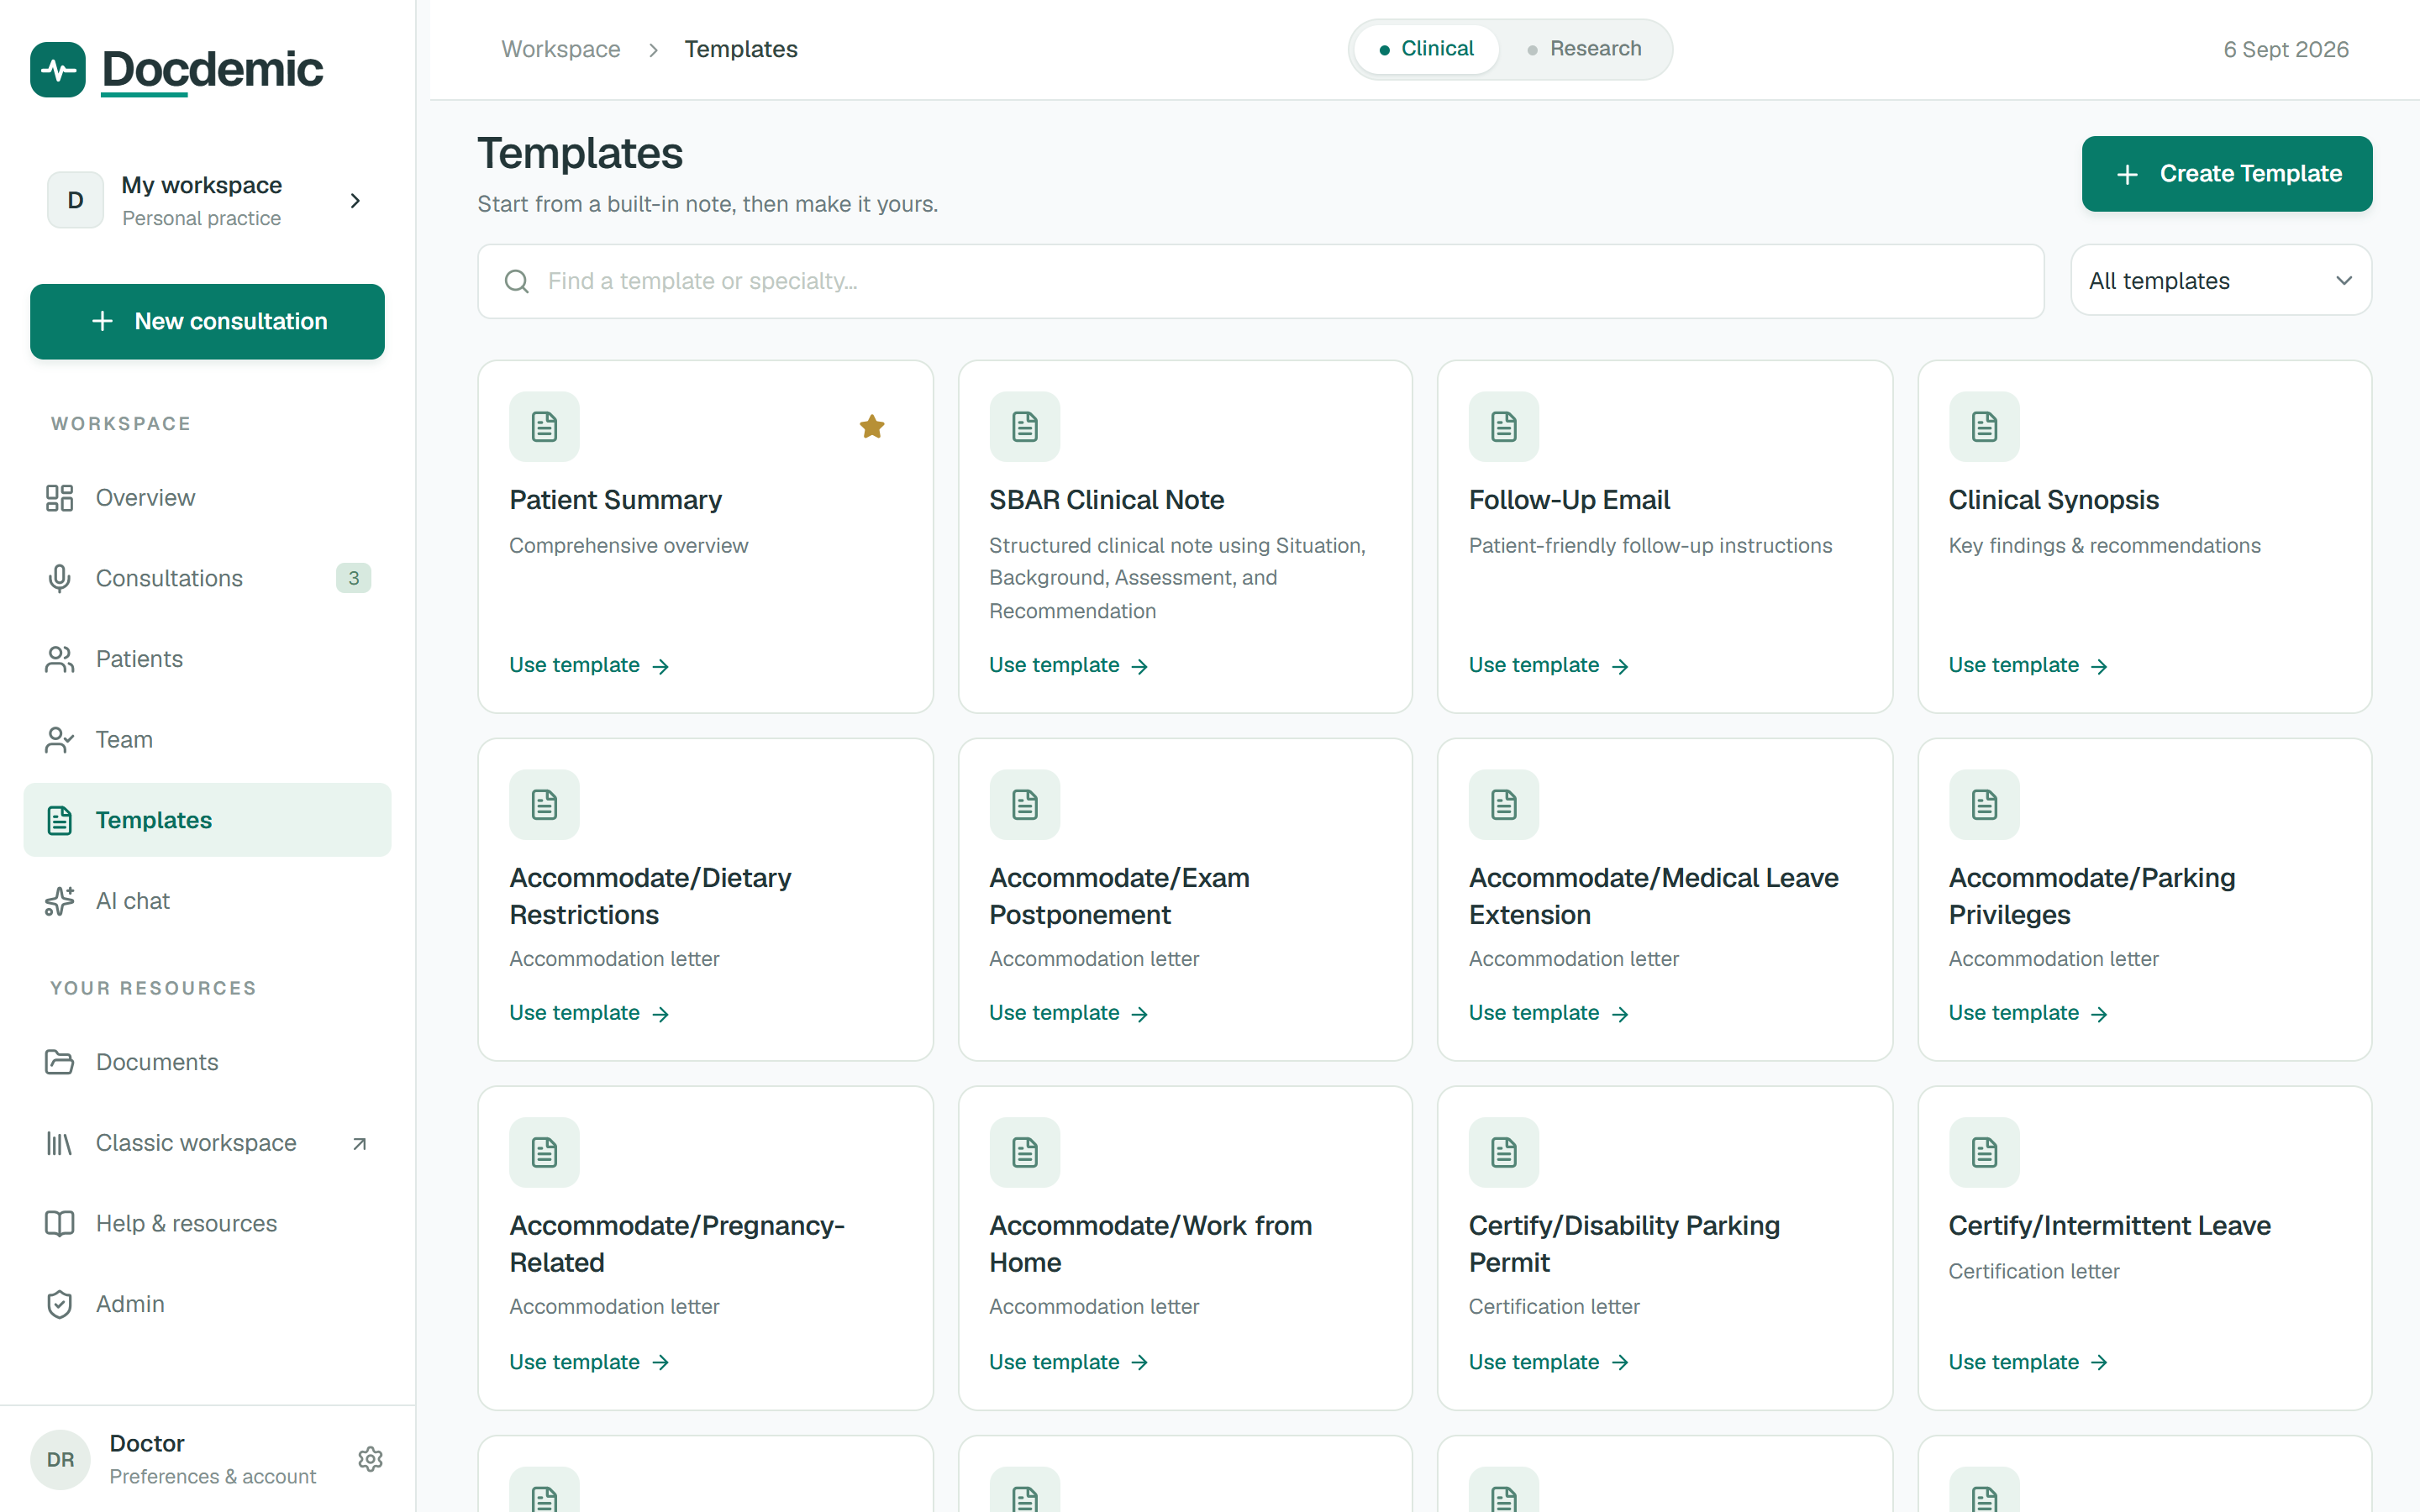Screen dimensions: 2420x1512
Task: Use template for Follow-Up Email
Action: tap(1549, 665)
